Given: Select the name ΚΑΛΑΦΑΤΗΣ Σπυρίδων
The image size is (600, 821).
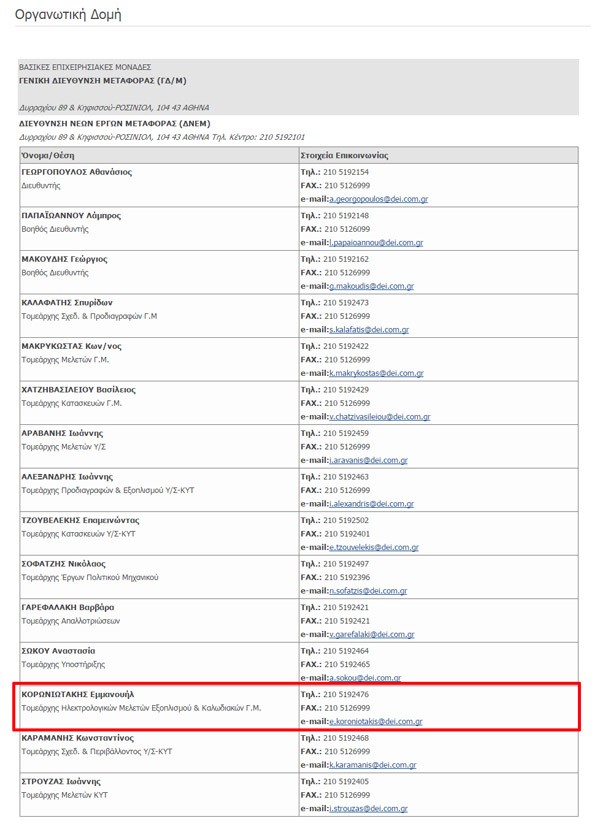Looking at the screenshot, I should [67, 302].
